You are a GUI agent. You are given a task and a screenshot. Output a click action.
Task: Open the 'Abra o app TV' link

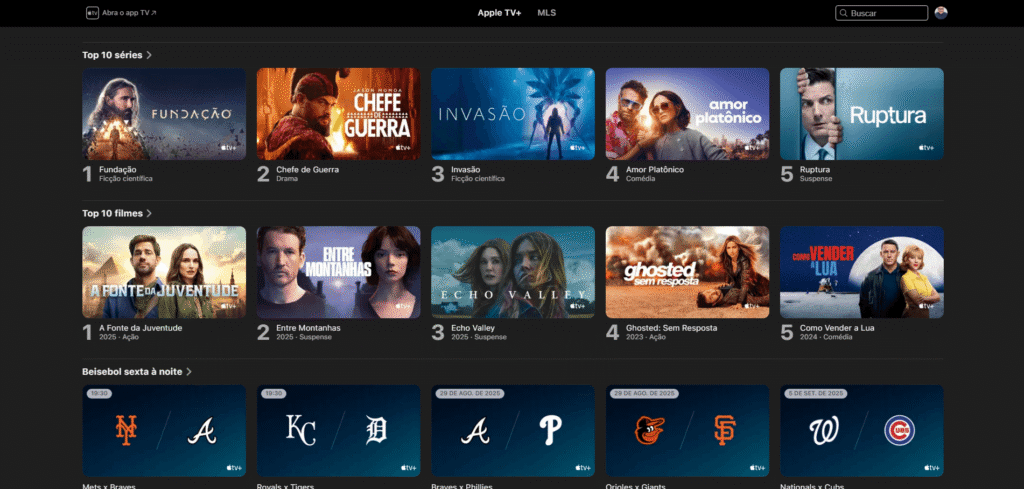coord(129,12)
